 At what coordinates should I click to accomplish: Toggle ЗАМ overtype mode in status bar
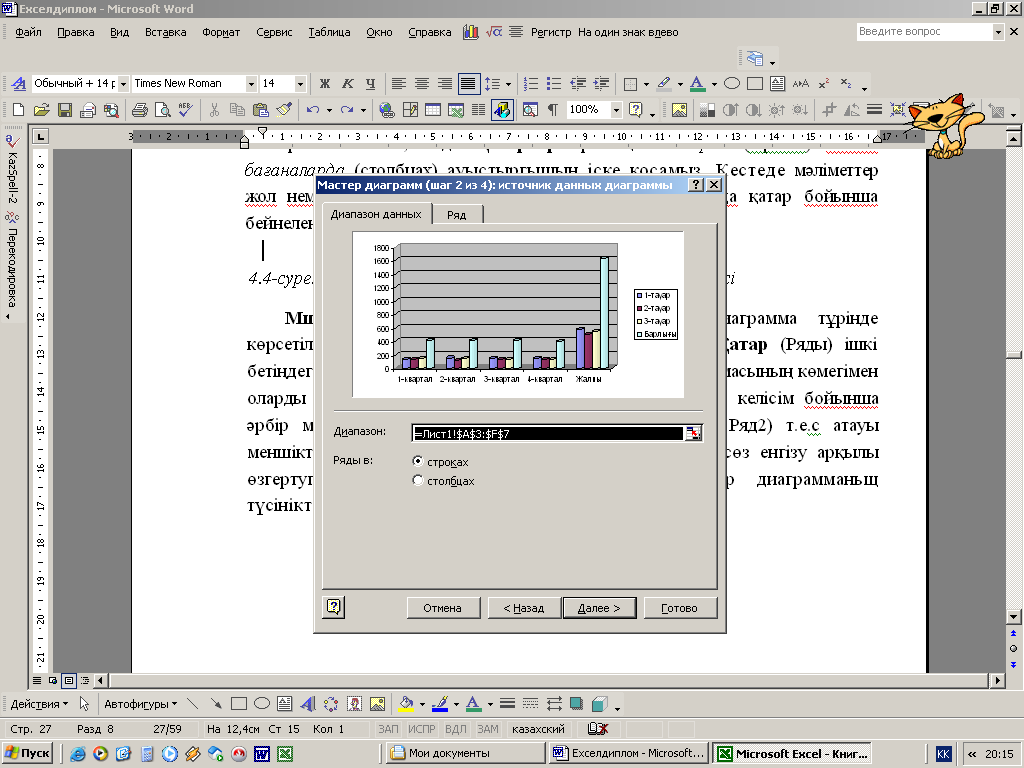[x=488, y=729]
